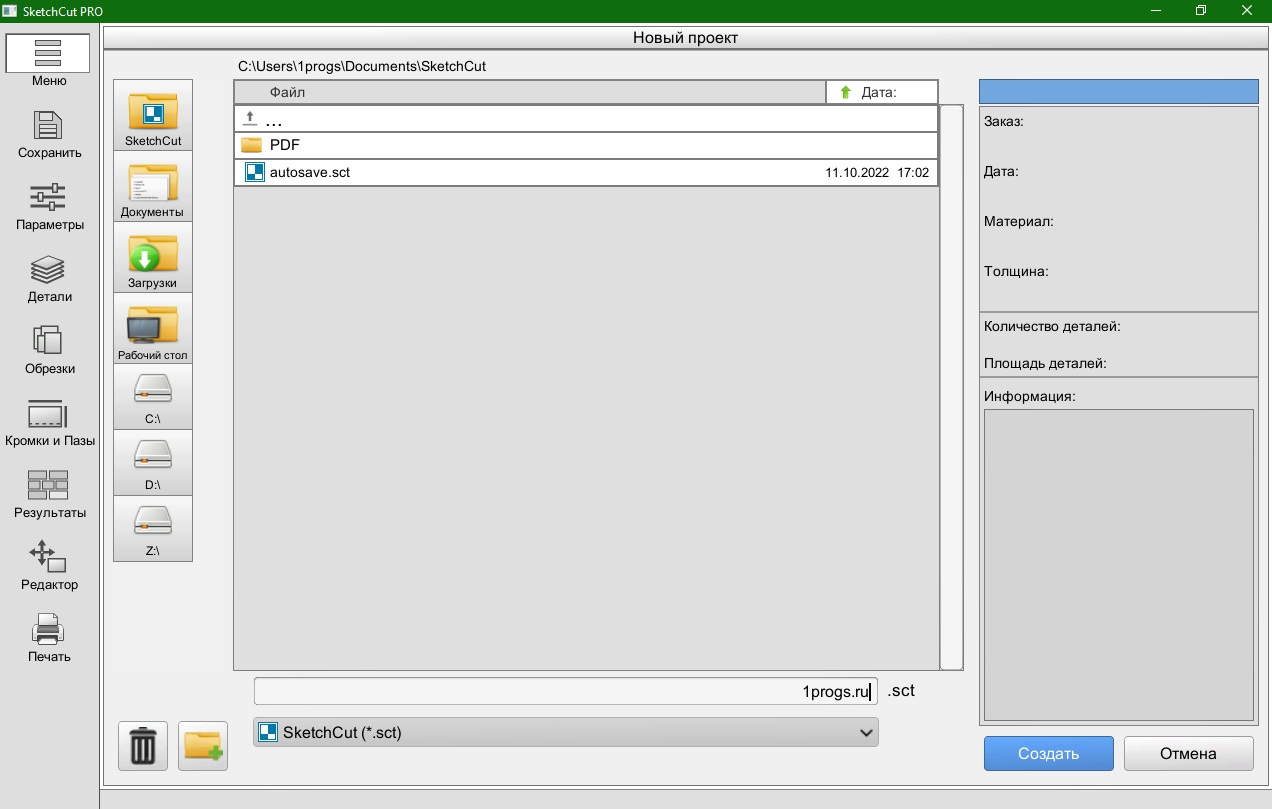
Task: Click the Отмена button
Action: [x=1189, y=754]
